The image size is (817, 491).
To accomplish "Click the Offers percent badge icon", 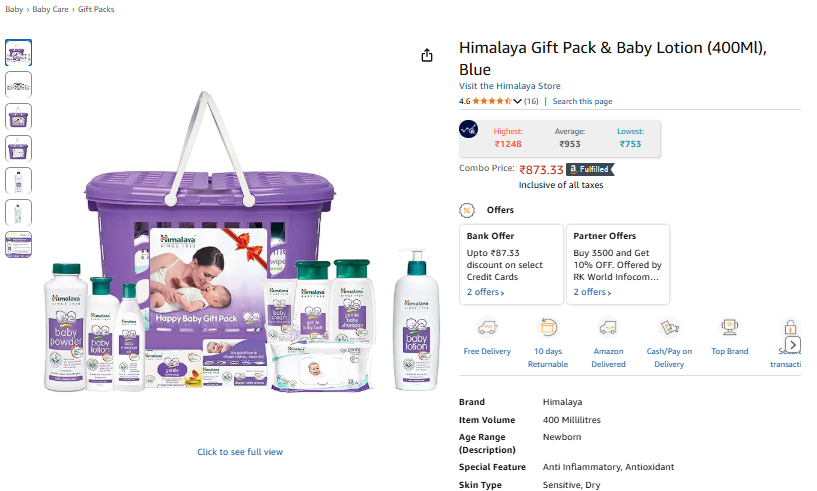I will click(x=467, y=211).
